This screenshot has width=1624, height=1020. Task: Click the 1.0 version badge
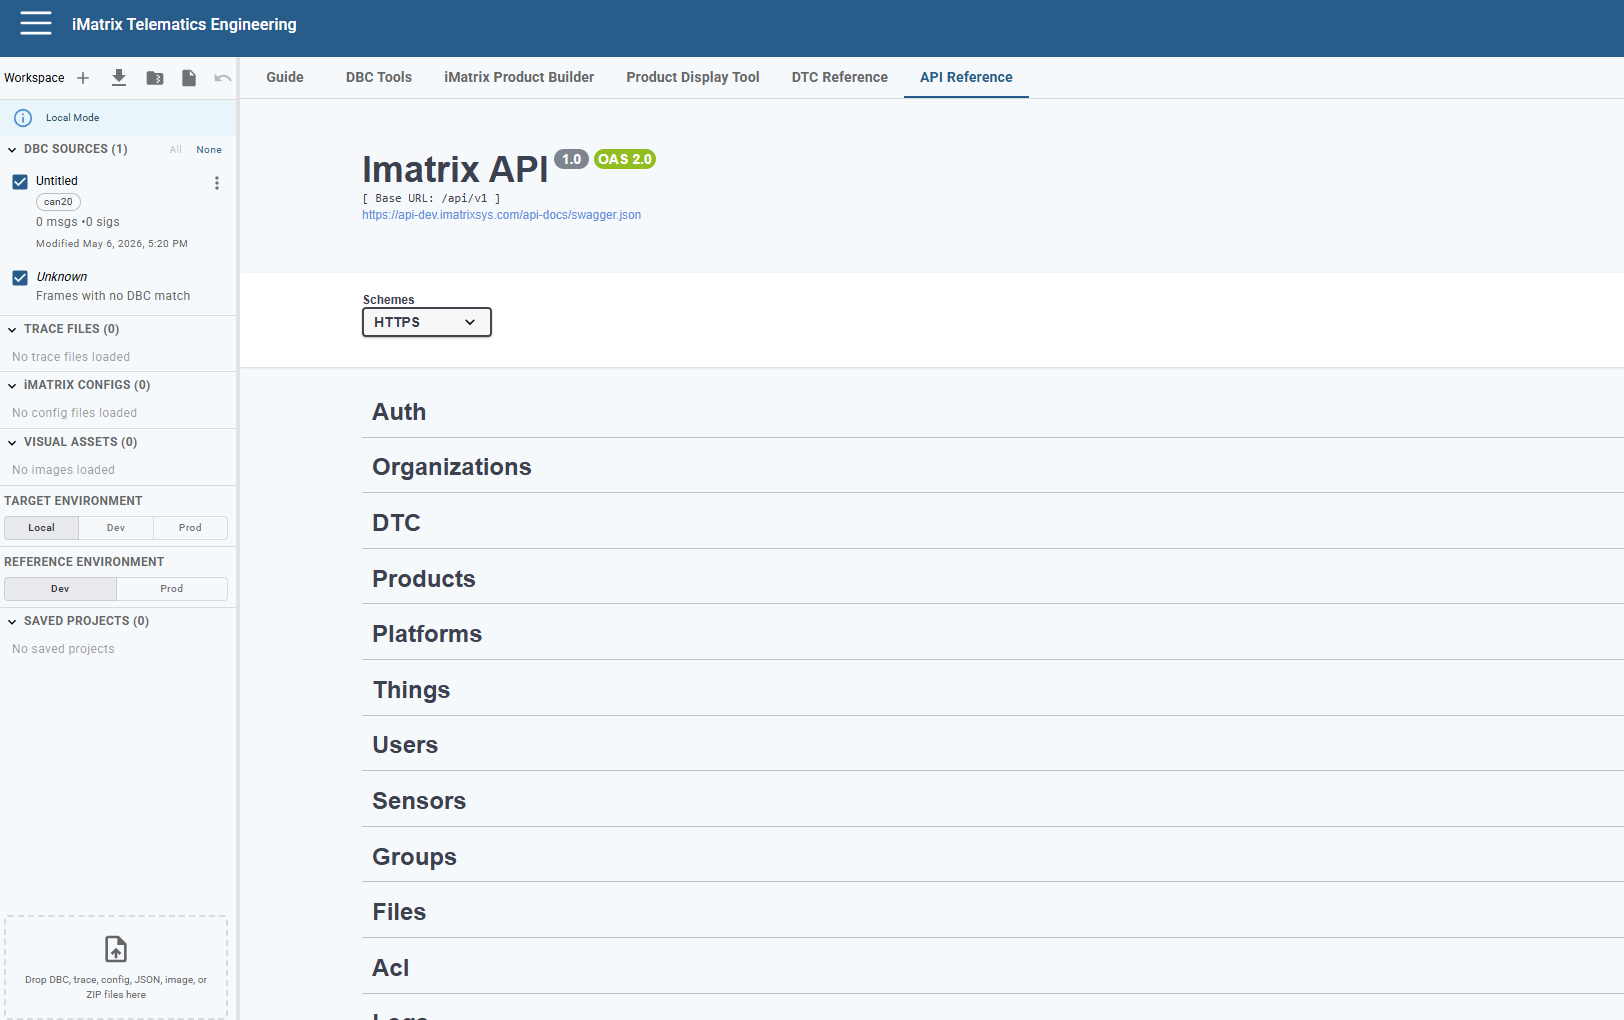(x=572, y=159)
